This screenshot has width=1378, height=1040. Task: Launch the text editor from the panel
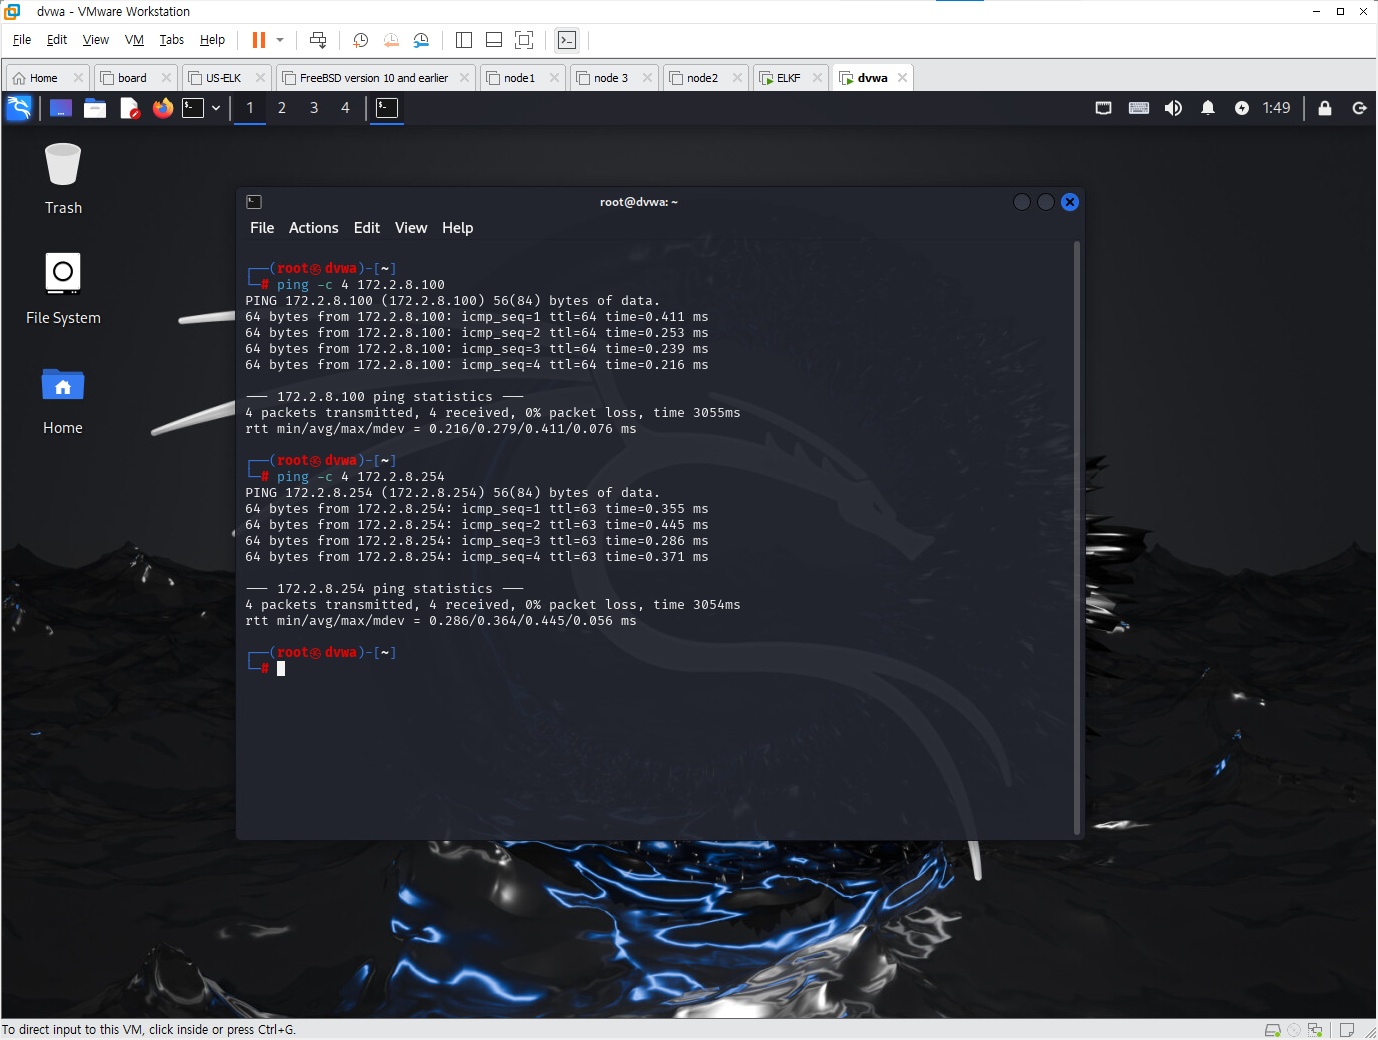[130, 108]
